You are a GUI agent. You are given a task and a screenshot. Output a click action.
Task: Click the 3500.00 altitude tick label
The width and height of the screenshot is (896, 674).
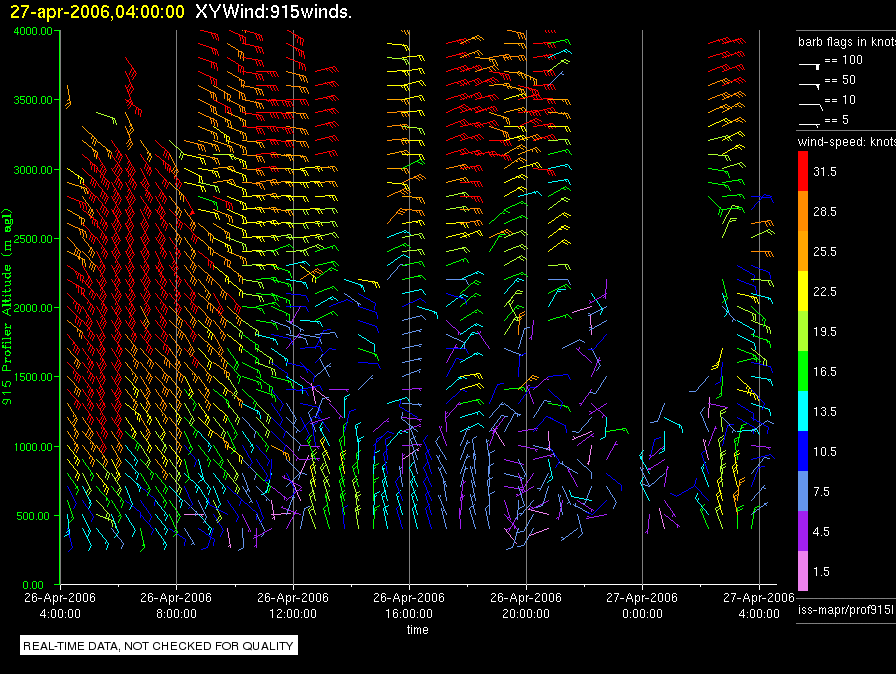click(x=32, y=100)
